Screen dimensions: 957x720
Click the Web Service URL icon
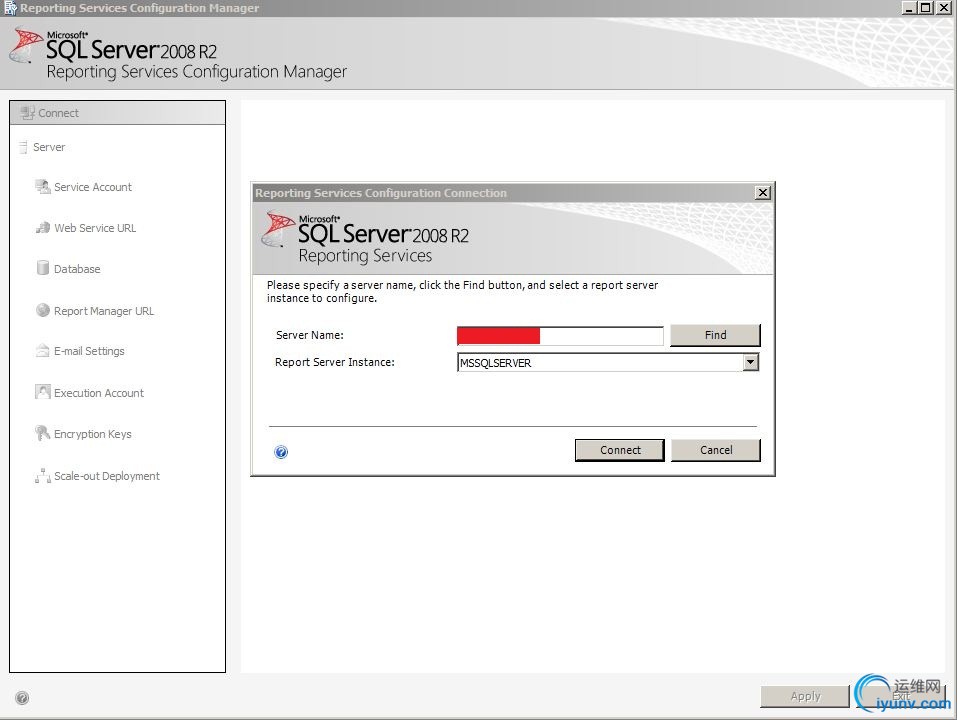pos(43,228)
